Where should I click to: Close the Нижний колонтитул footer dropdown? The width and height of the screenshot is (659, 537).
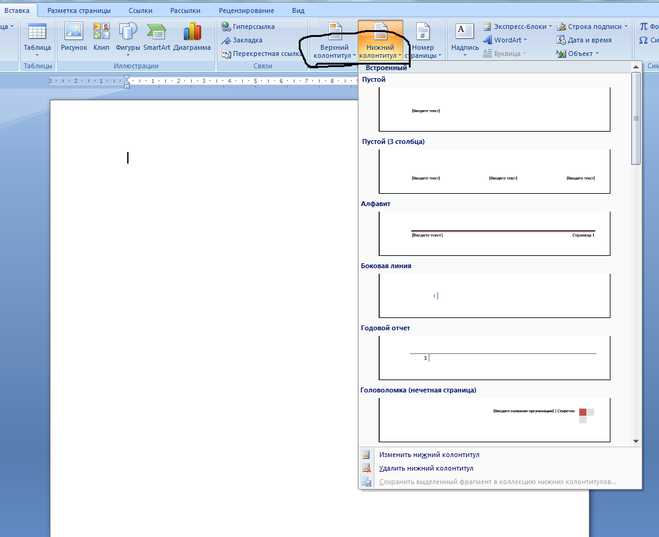[380, 40]
